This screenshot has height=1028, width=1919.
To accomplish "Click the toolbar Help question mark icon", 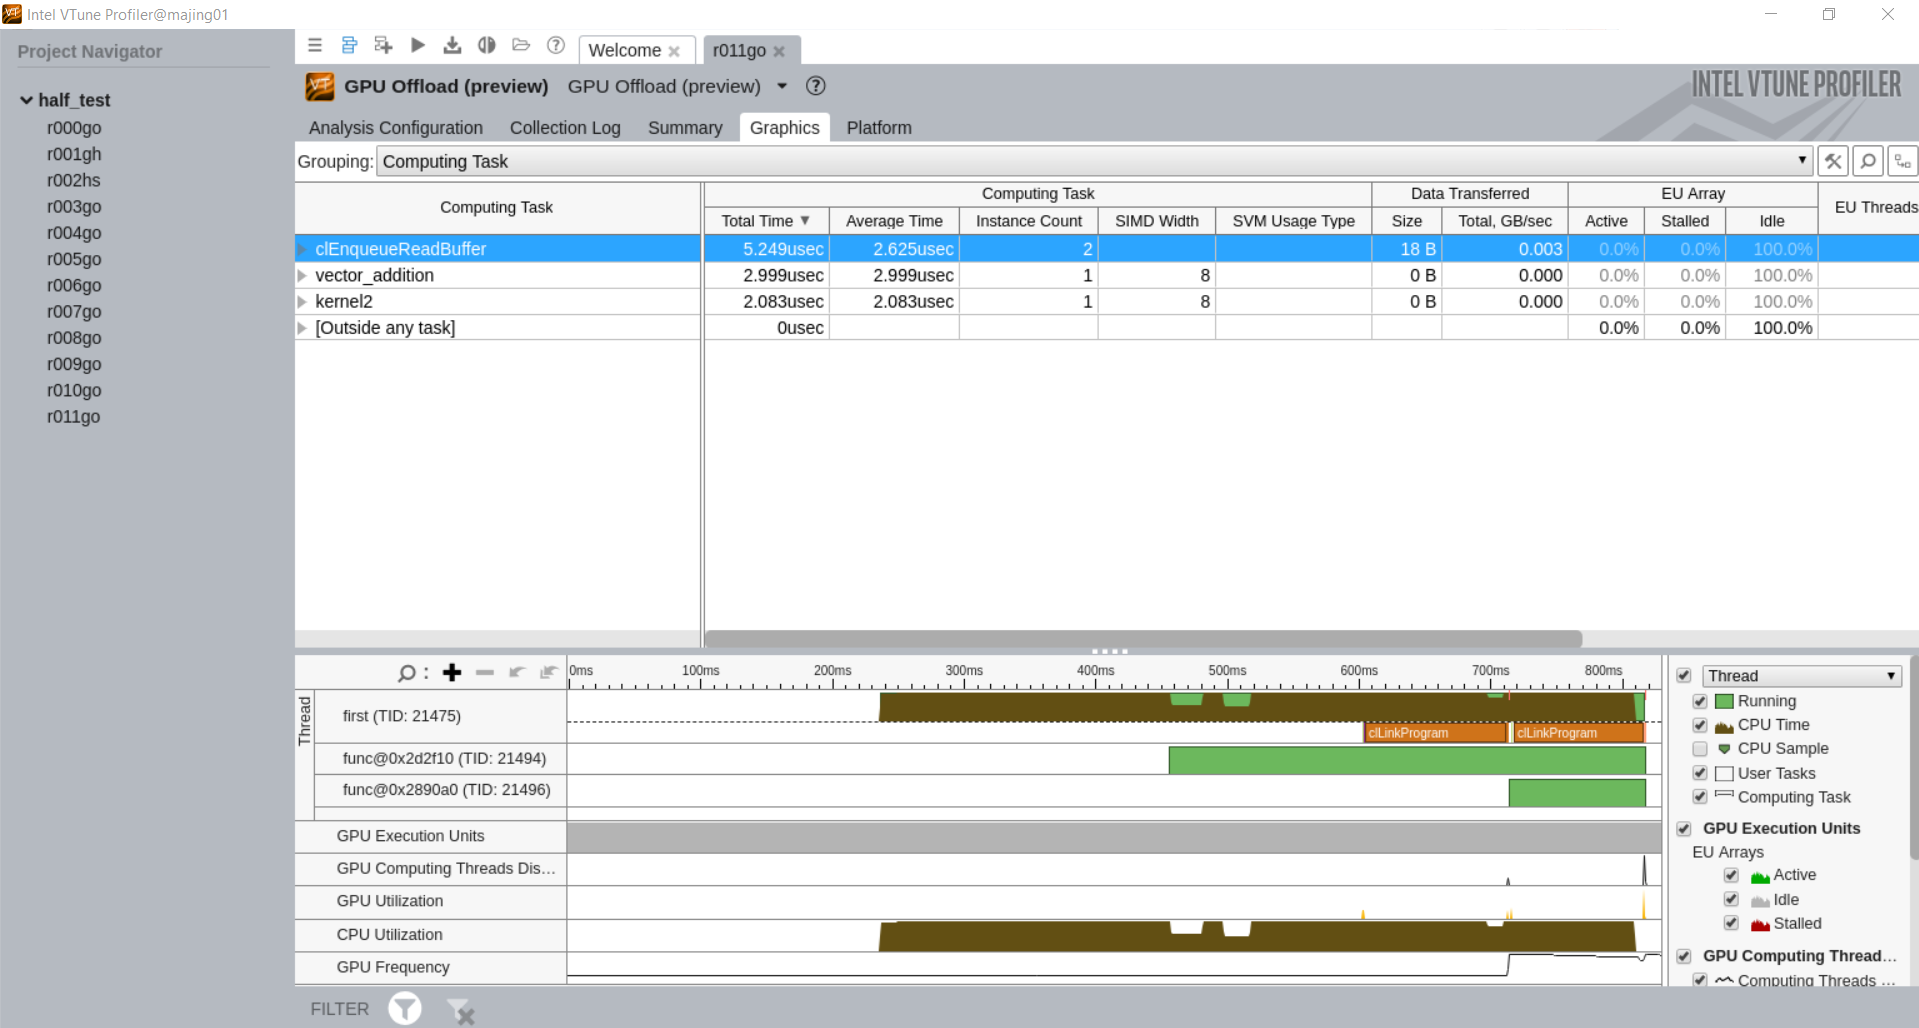I will tap(556, 45).
